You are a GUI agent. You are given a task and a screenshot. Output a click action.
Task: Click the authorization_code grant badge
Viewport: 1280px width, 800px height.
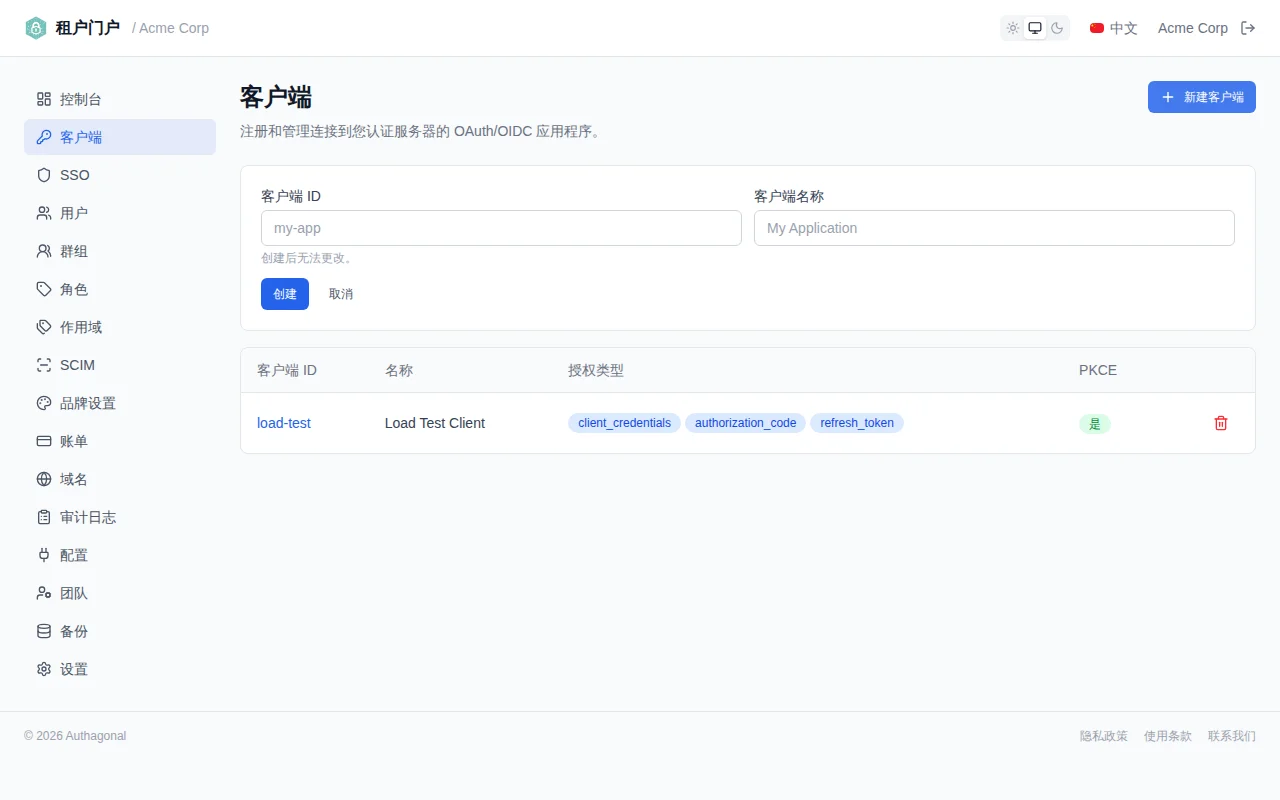(x=745, y=423)
